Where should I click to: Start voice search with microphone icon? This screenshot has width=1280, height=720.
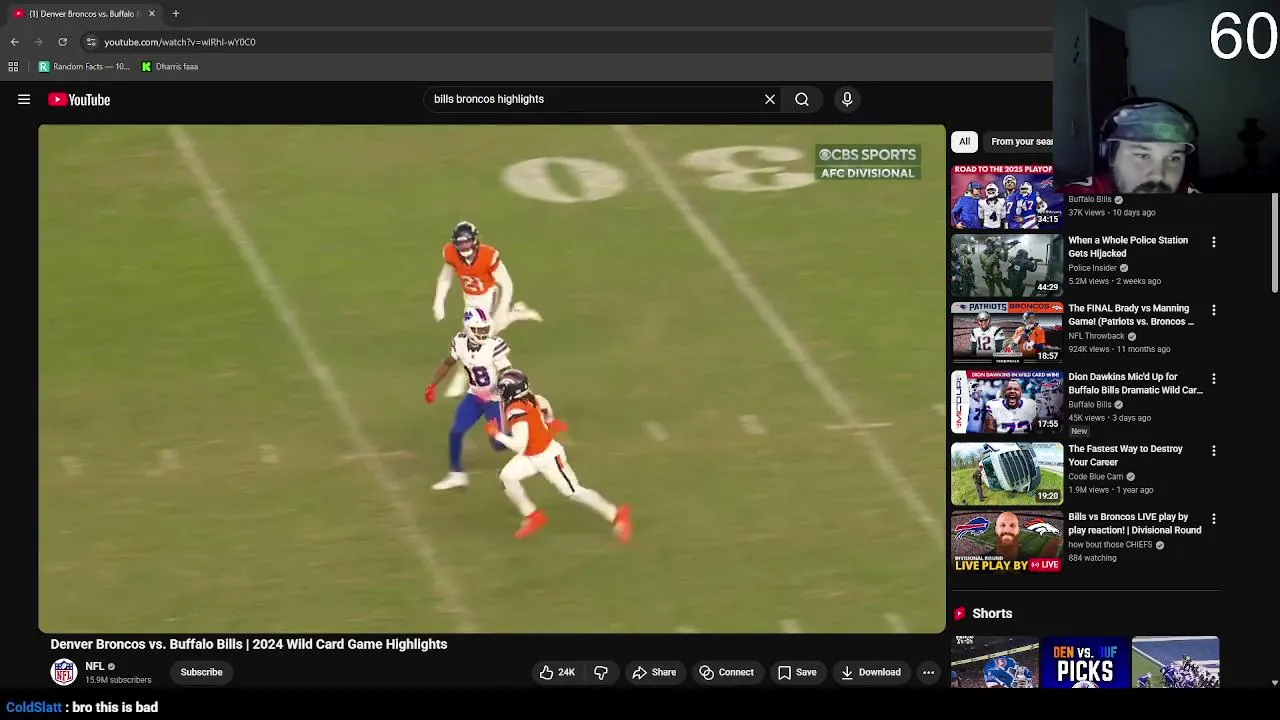[847, 99]
